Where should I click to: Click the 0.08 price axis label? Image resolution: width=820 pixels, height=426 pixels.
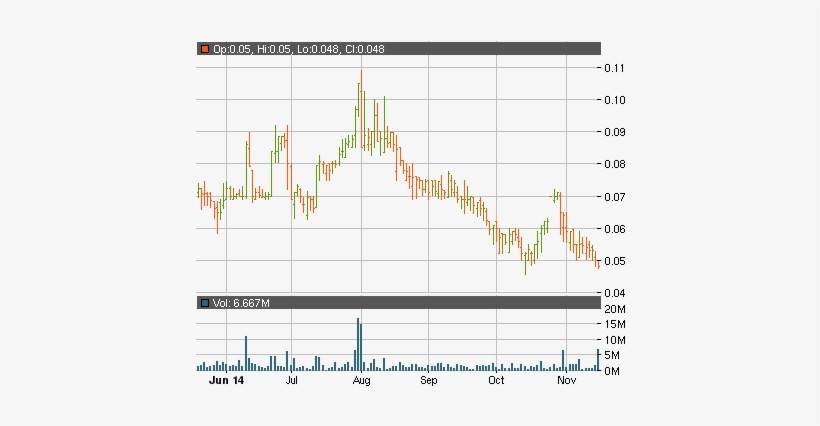click(x=614, y=164)
